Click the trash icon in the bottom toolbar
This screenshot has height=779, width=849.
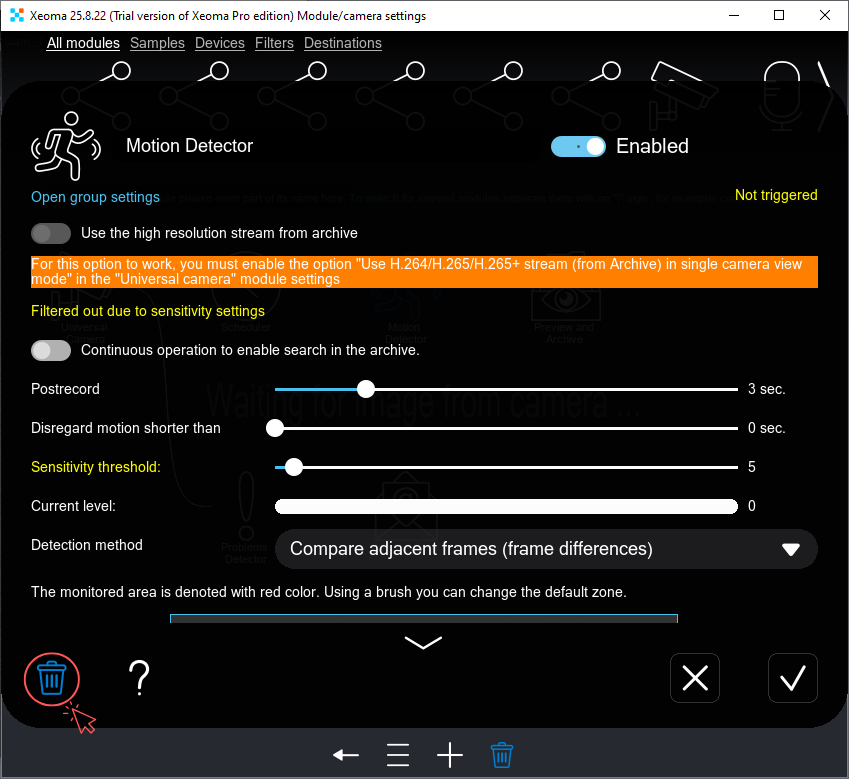(x=502, y=755)
